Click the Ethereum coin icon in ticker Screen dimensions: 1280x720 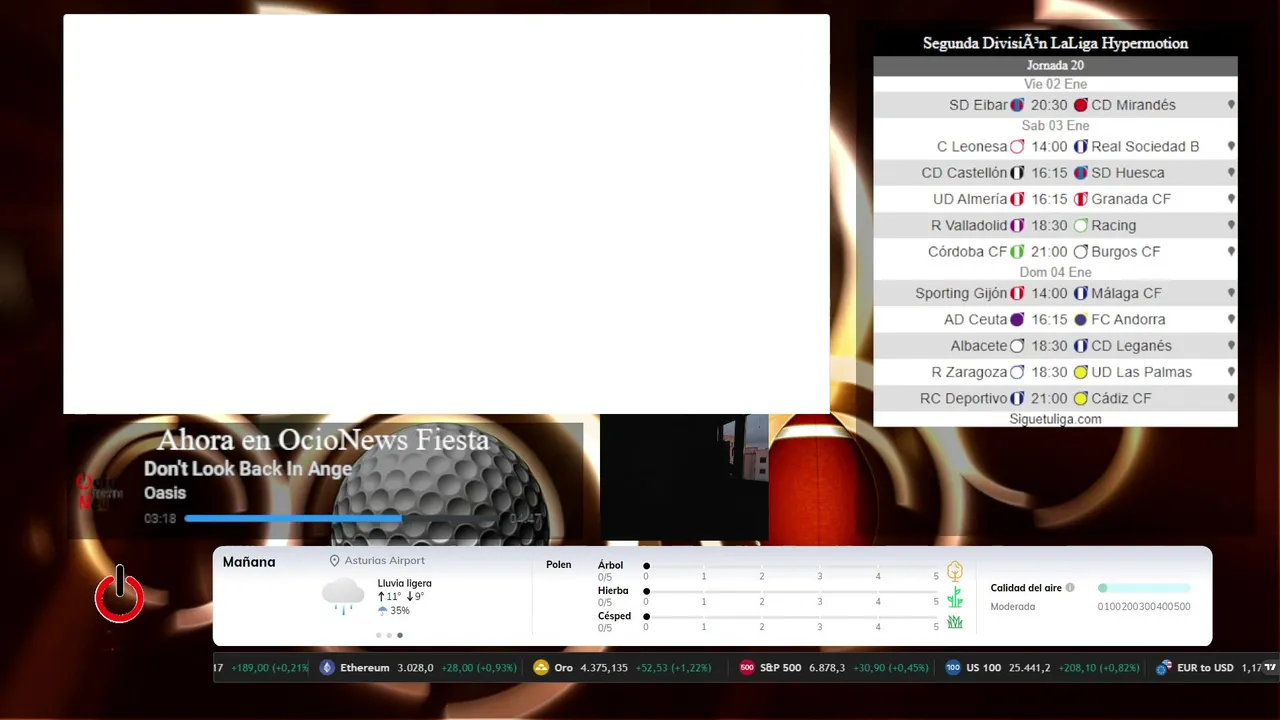click(x=327, y=668)
